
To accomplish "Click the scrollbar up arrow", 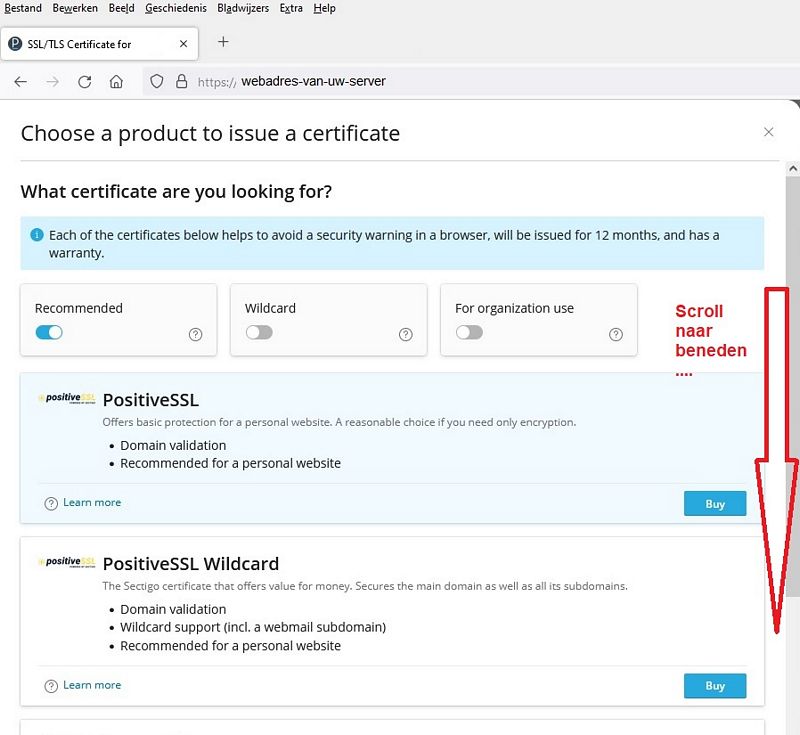I will point(793,168).
